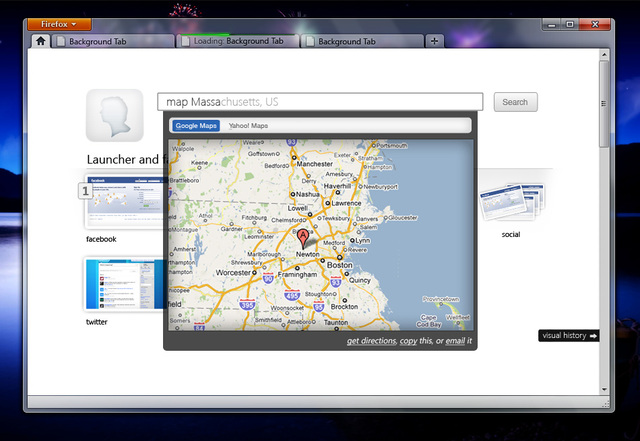Click the home icon tab
Image resolution: width=640 pixels, height=441 pixels.
40,41
